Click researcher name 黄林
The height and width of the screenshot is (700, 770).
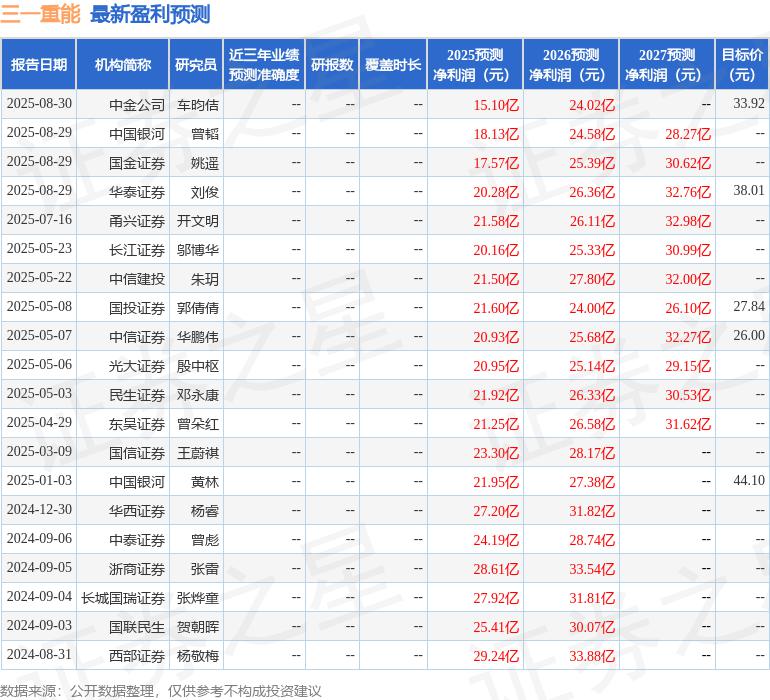(x=205, y=481)
